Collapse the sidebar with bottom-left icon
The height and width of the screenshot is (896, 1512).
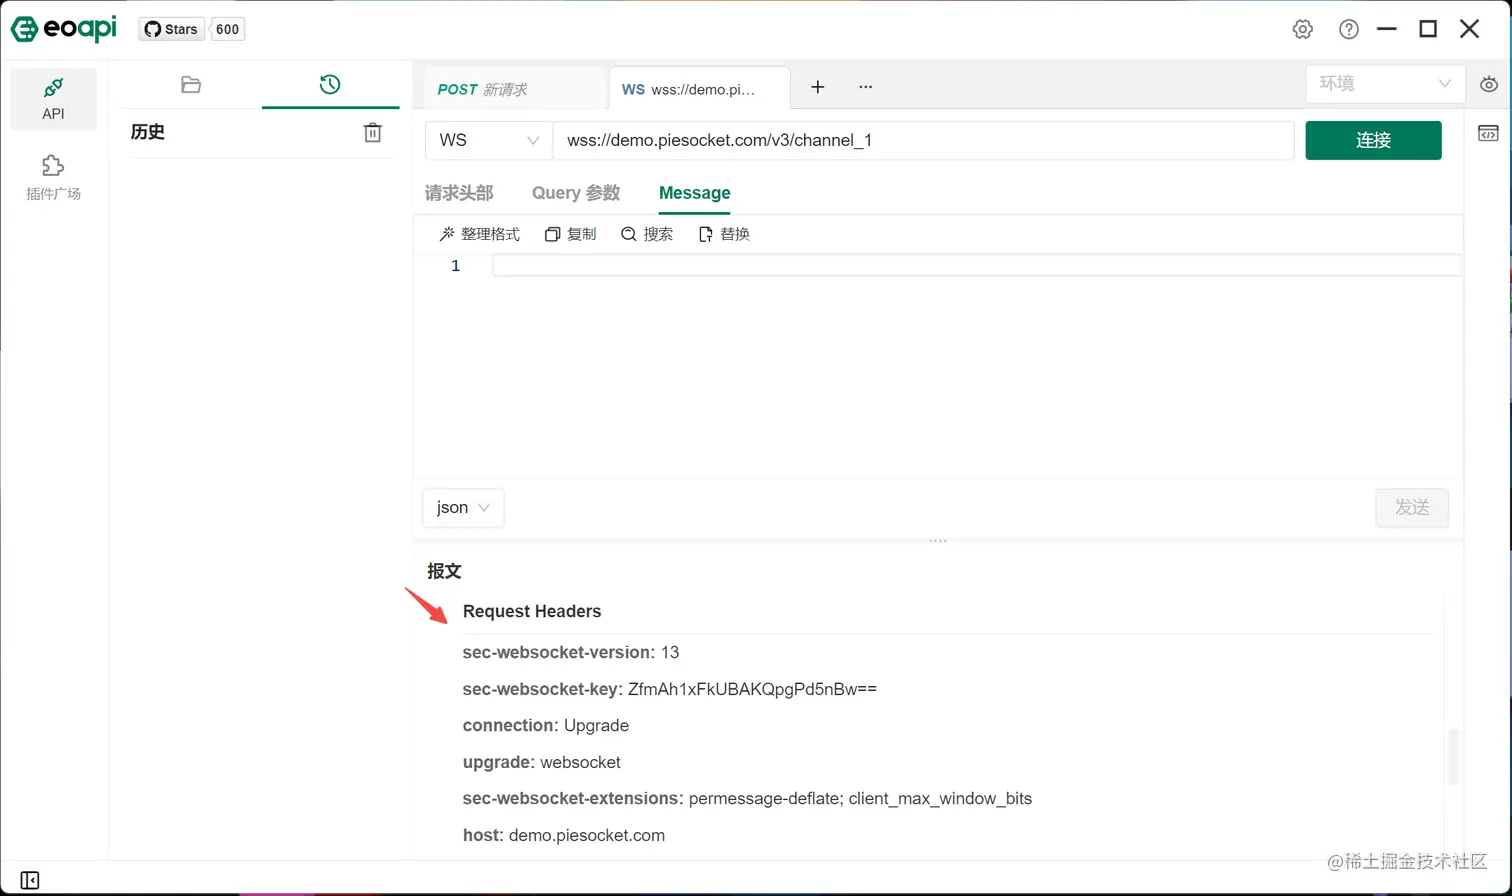[x=30, y=880]
